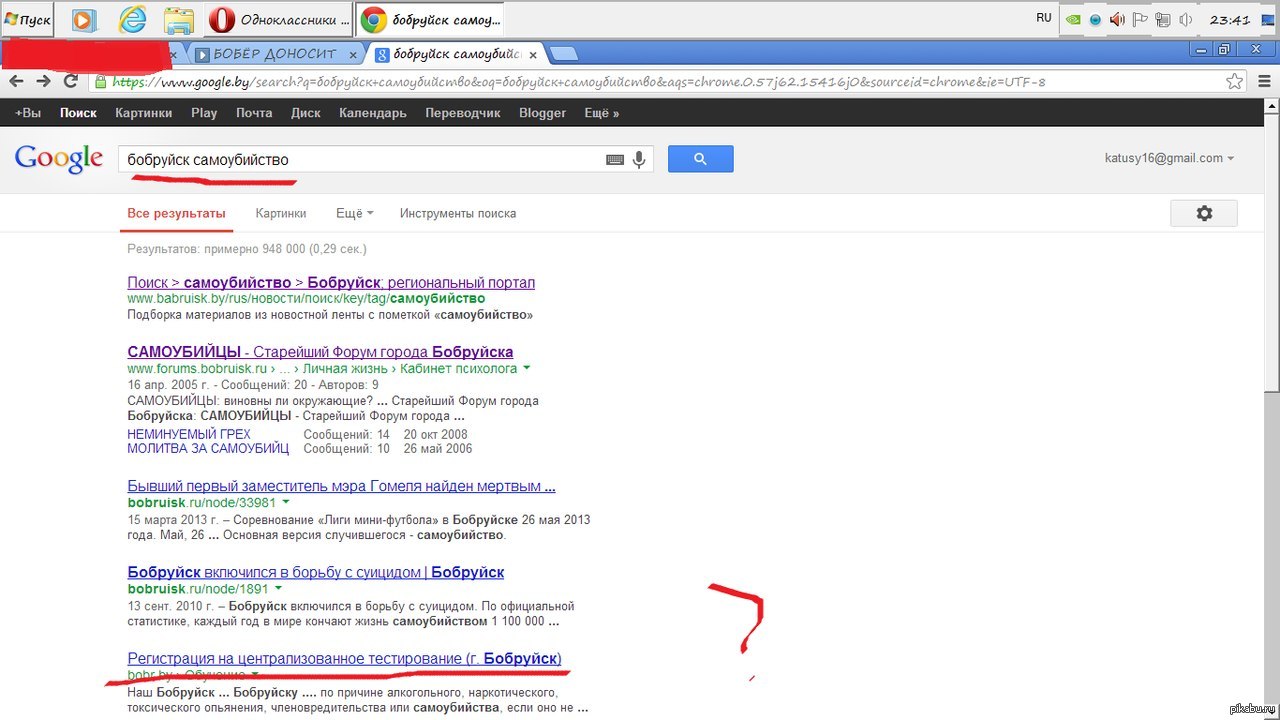Open Почта in Google bar

tap(254, 113)
